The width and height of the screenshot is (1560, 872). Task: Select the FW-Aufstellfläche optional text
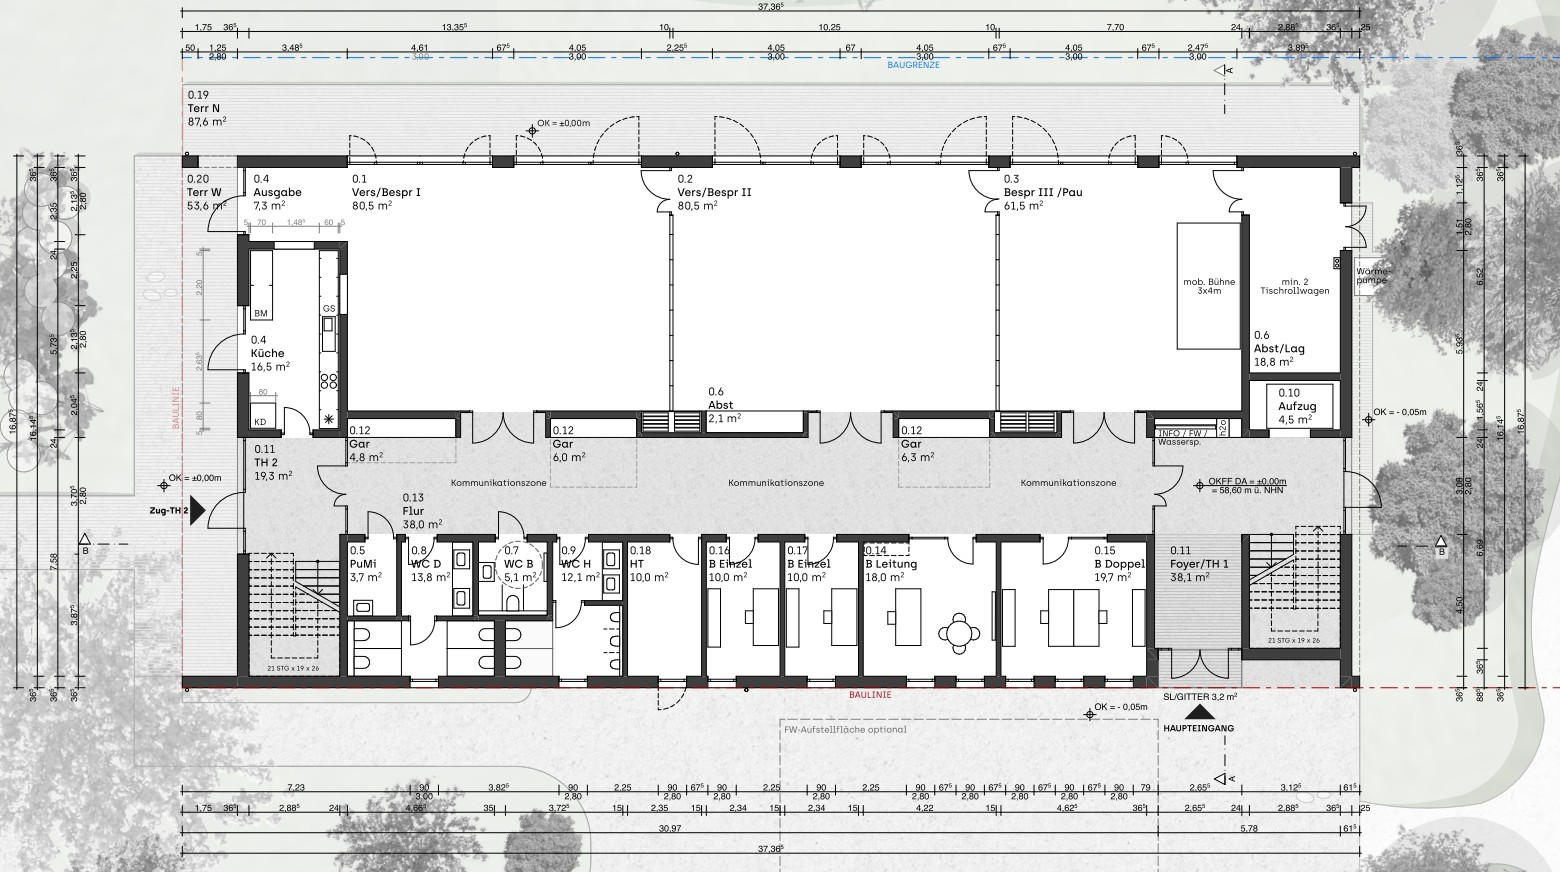tap(845, 730)
